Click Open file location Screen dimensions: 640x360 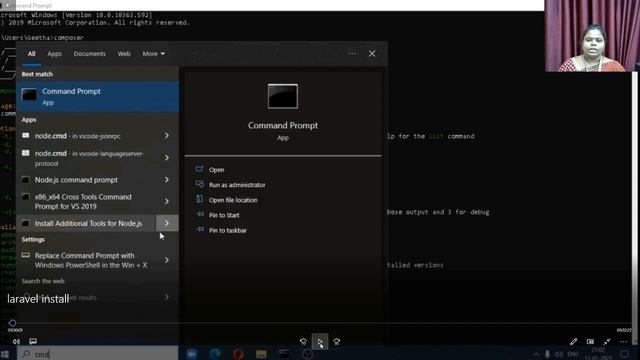tap(233, 200)
